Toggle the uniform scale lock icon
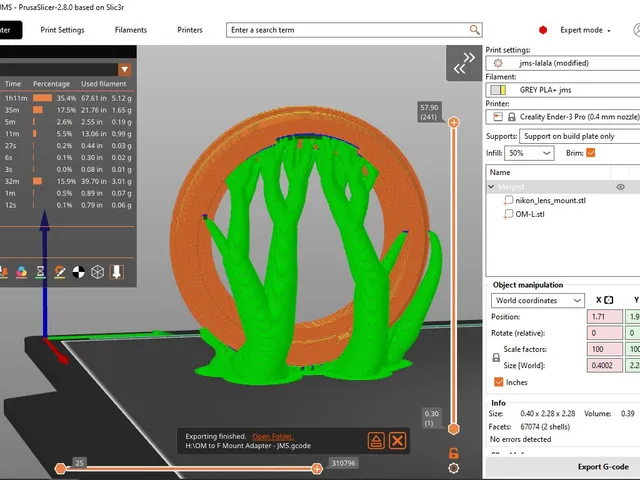640x480 pixels. [496, 358]
